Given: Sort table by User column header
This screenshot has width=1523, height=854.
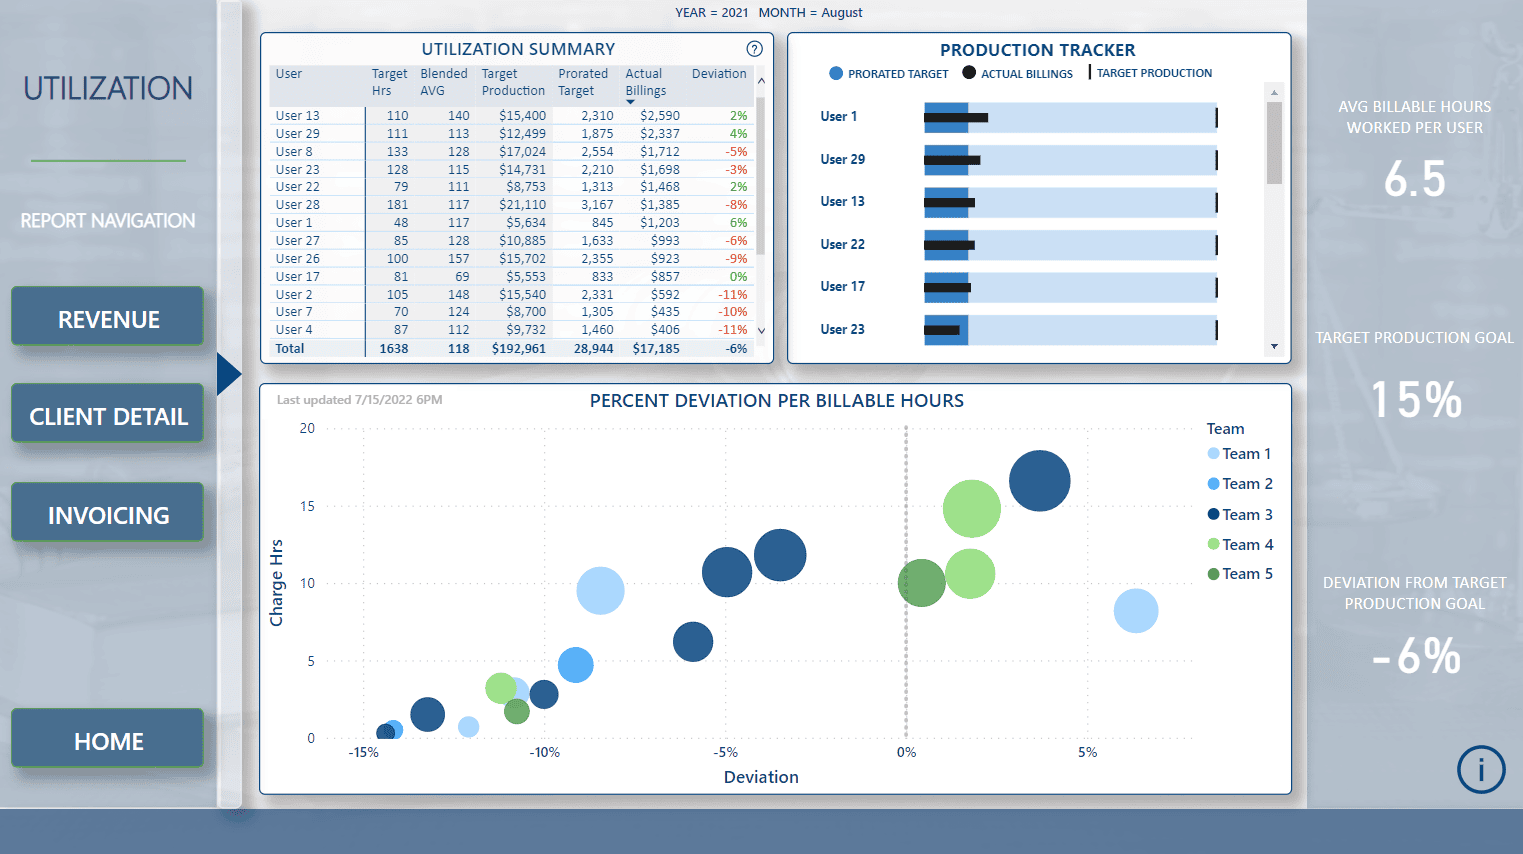Looking at the screenshot, I should coord(289,74).
